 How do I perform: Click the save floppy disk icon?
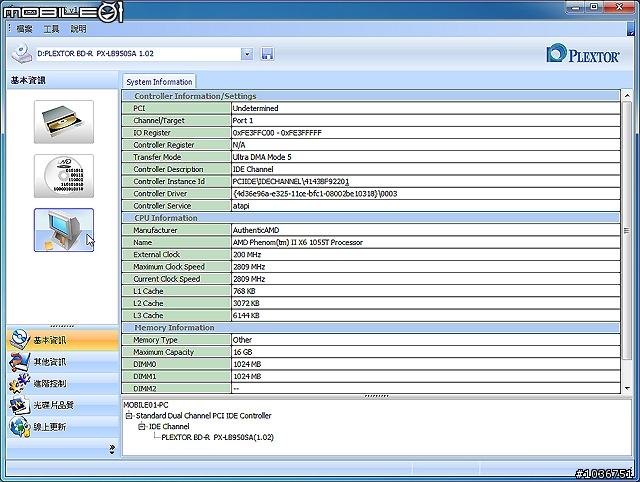point(267,54)
